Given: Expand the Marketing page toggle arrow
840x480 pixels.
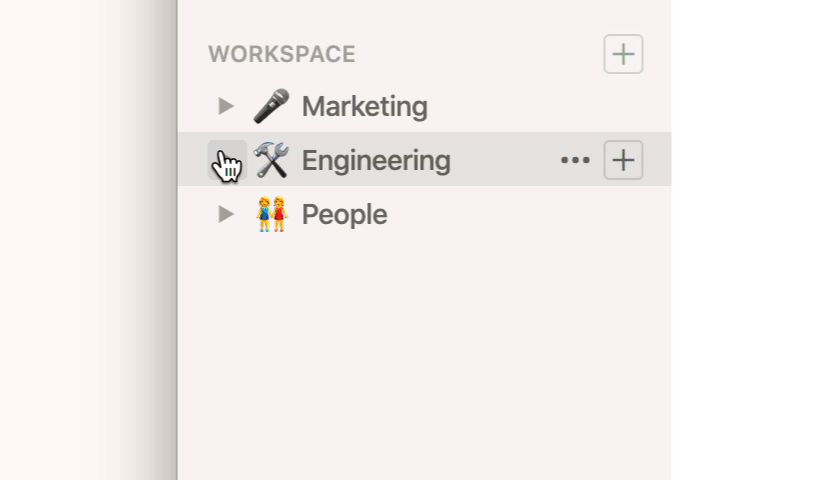Looking at the screenshot, I should pos(226,106).
